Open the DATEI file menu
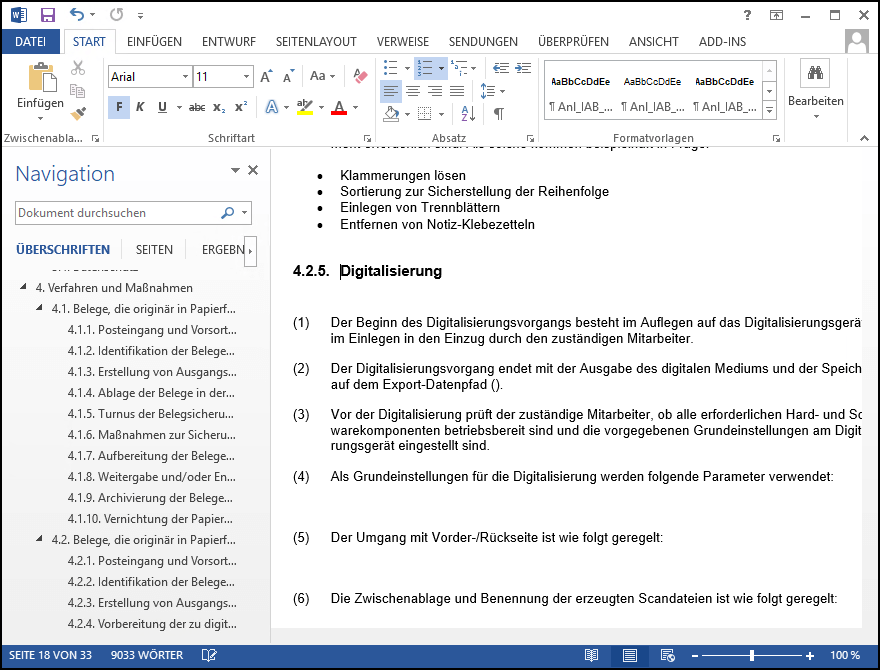The height and width of the screenshot is (670, 880). (31, 42)
